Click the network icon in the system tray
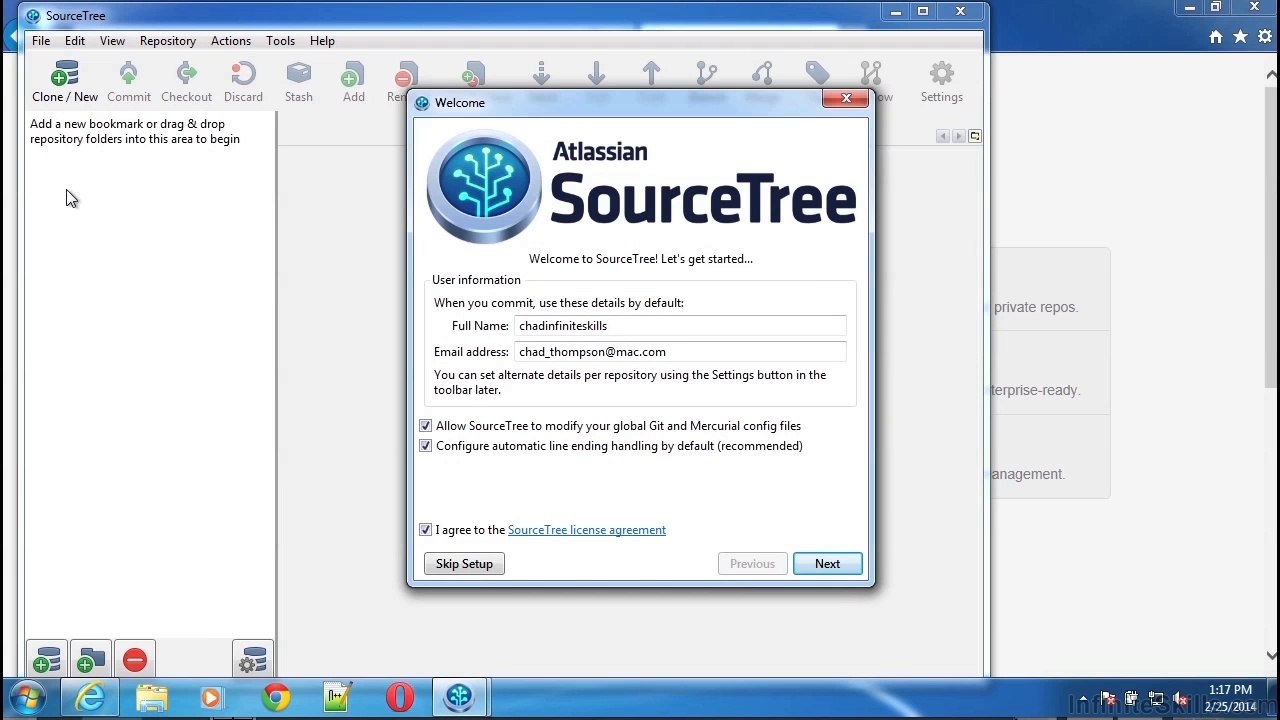This screenshot has width=1280, height=720. (x=1155, y=699)
